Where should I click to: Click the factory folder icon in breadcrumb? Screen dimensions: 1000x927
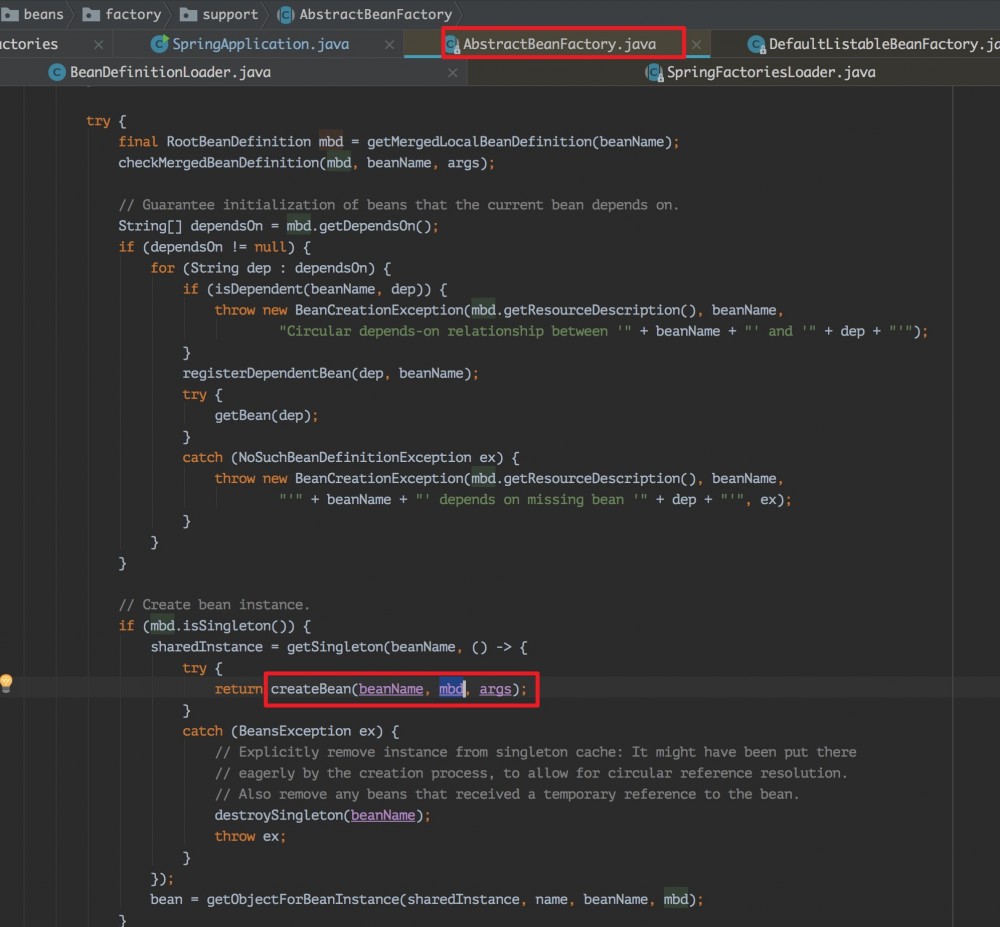(x=91, y=14)
